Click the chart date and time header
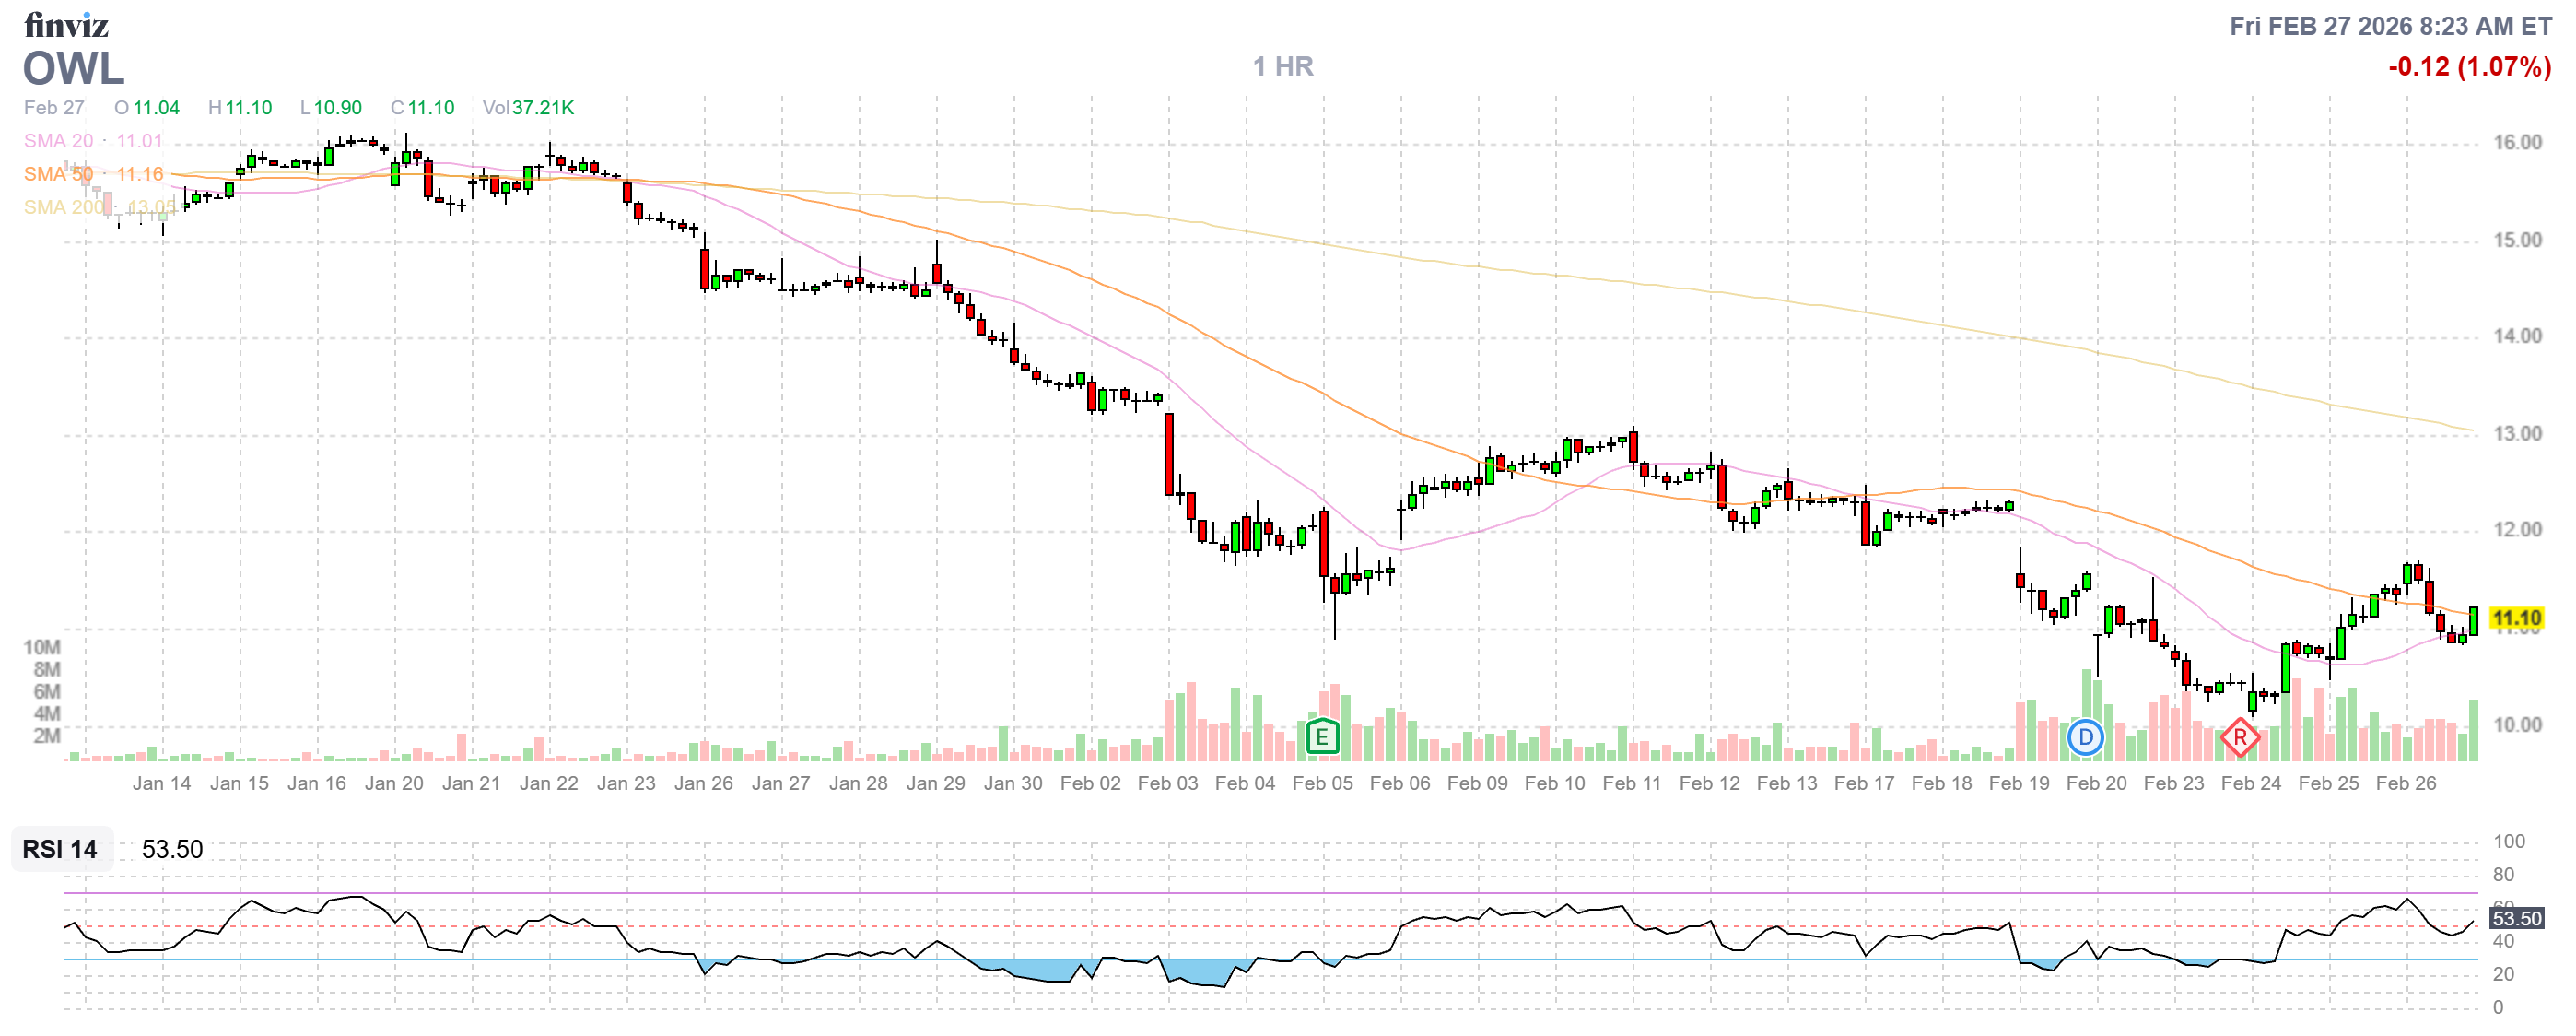The height and width of the screenshot is (1036, 2576). point(2390,26)
